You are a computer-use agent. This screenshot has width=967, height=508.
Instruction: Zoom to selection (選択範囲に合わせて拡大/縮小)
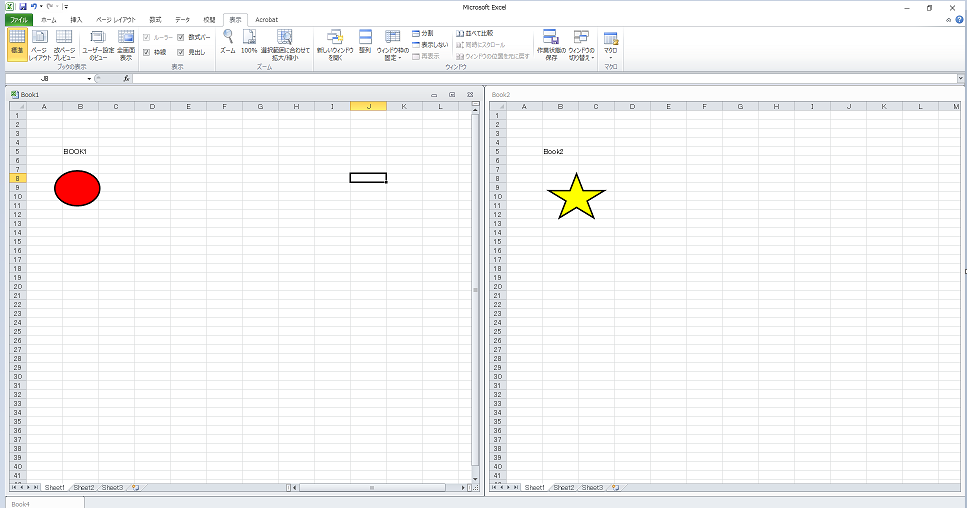(x=285, y=44)
